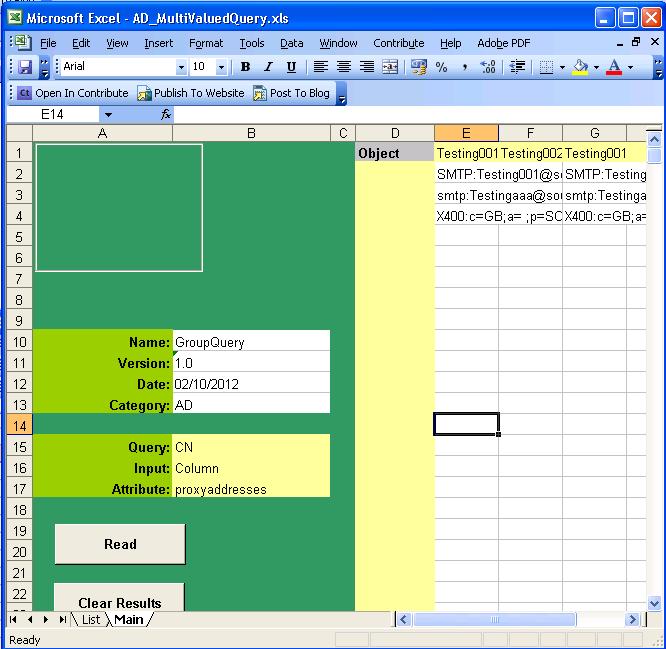Click the Insert Function fx icon
The height and width of the screenshot is (649, 666).
click(x=166, y=115)
